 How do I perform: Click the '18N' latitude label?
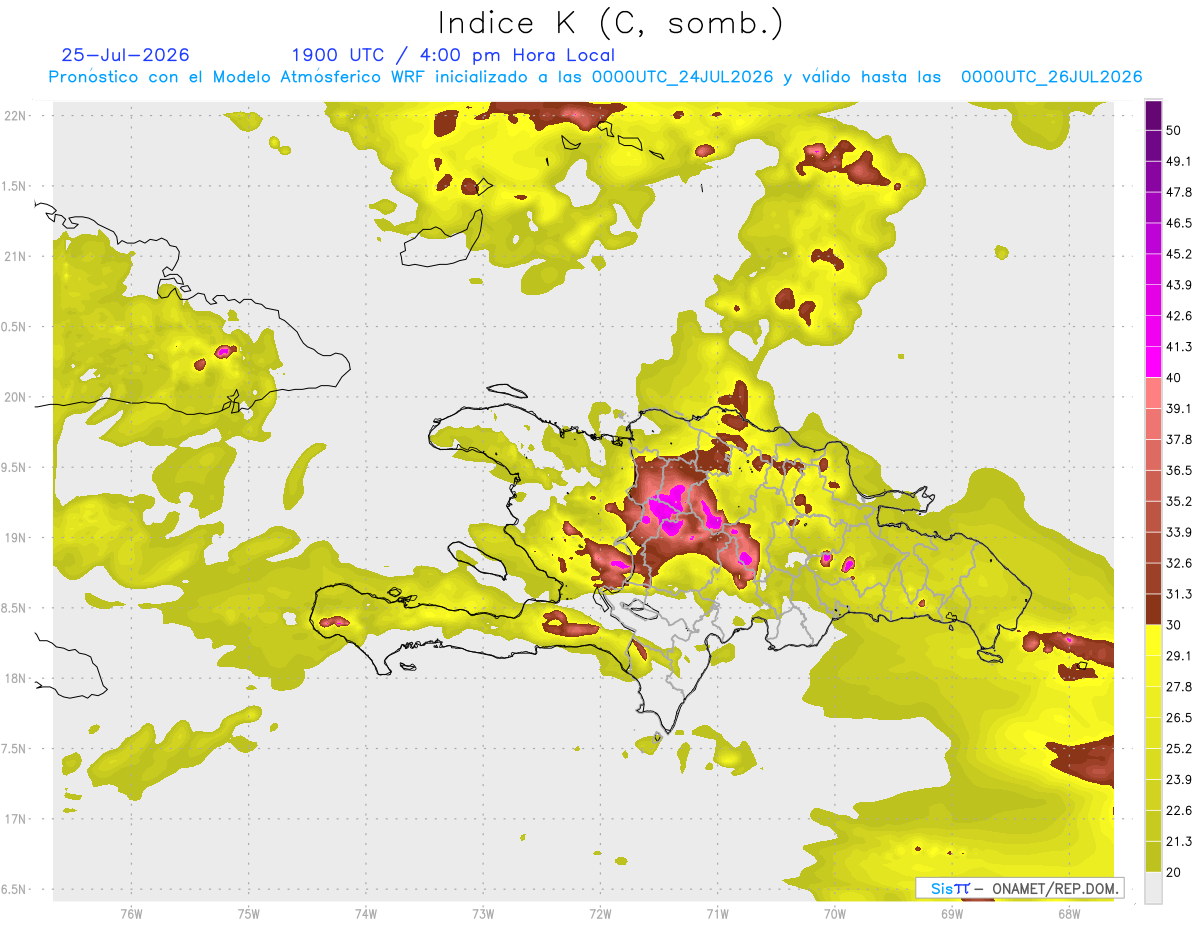point(15,678)
